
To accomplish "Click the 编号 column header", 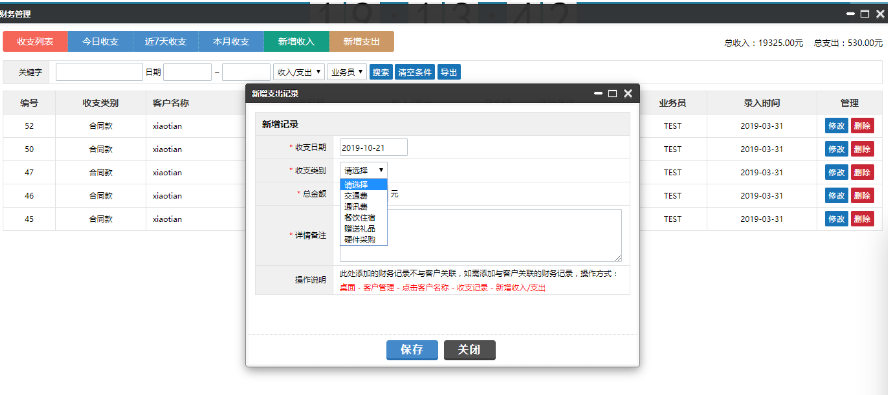I will point(29,103).
